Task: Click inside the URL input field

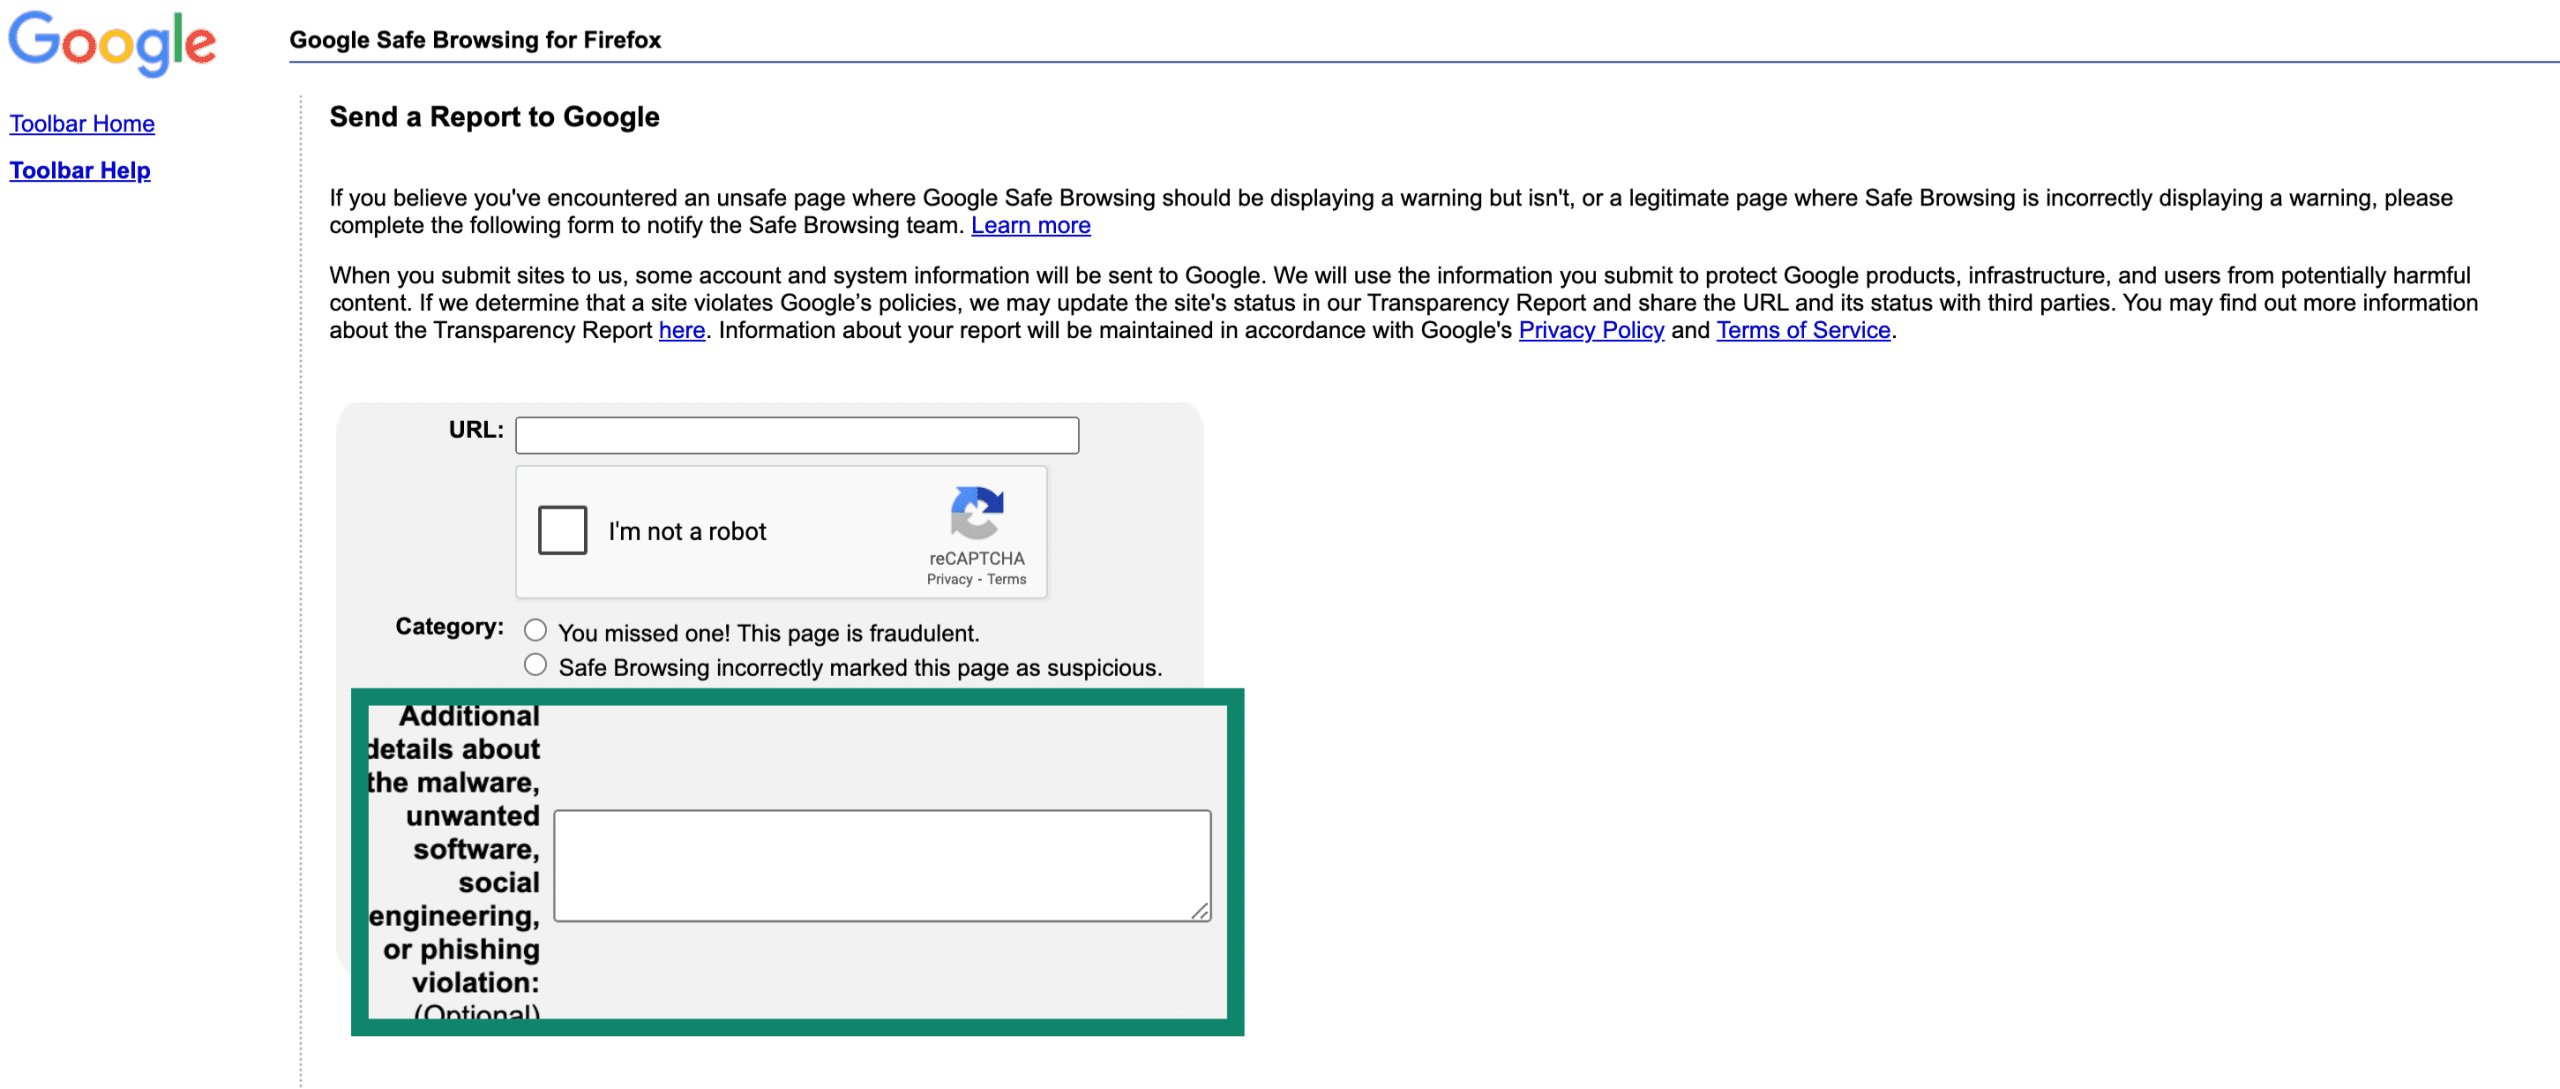Action: tap(795, 434)
